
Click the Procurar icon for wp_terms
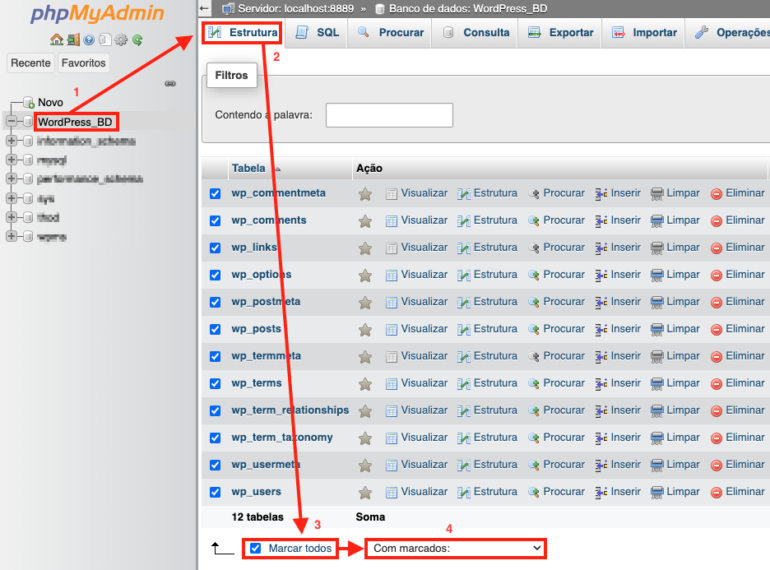tap(534, 384)
